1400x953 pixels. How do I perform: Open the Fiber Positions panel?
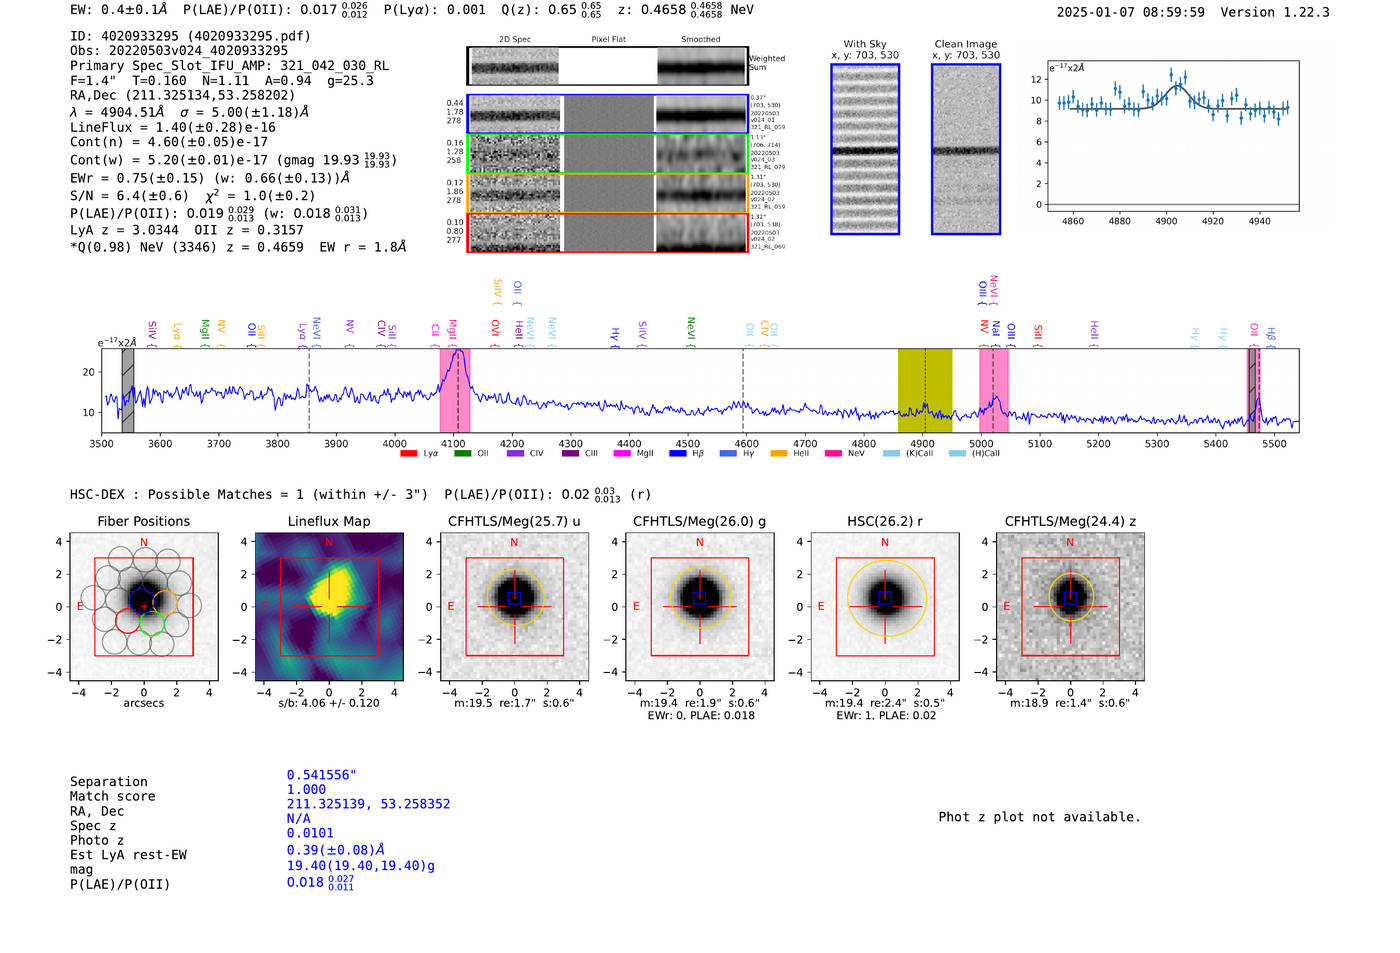tap(144, 607)
